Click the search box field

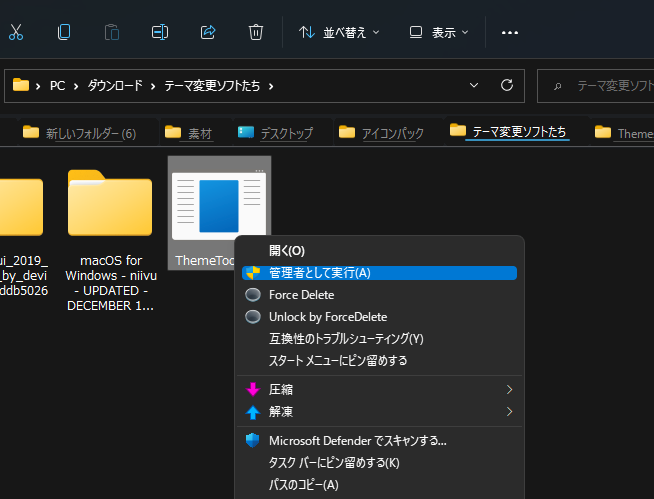596,86
